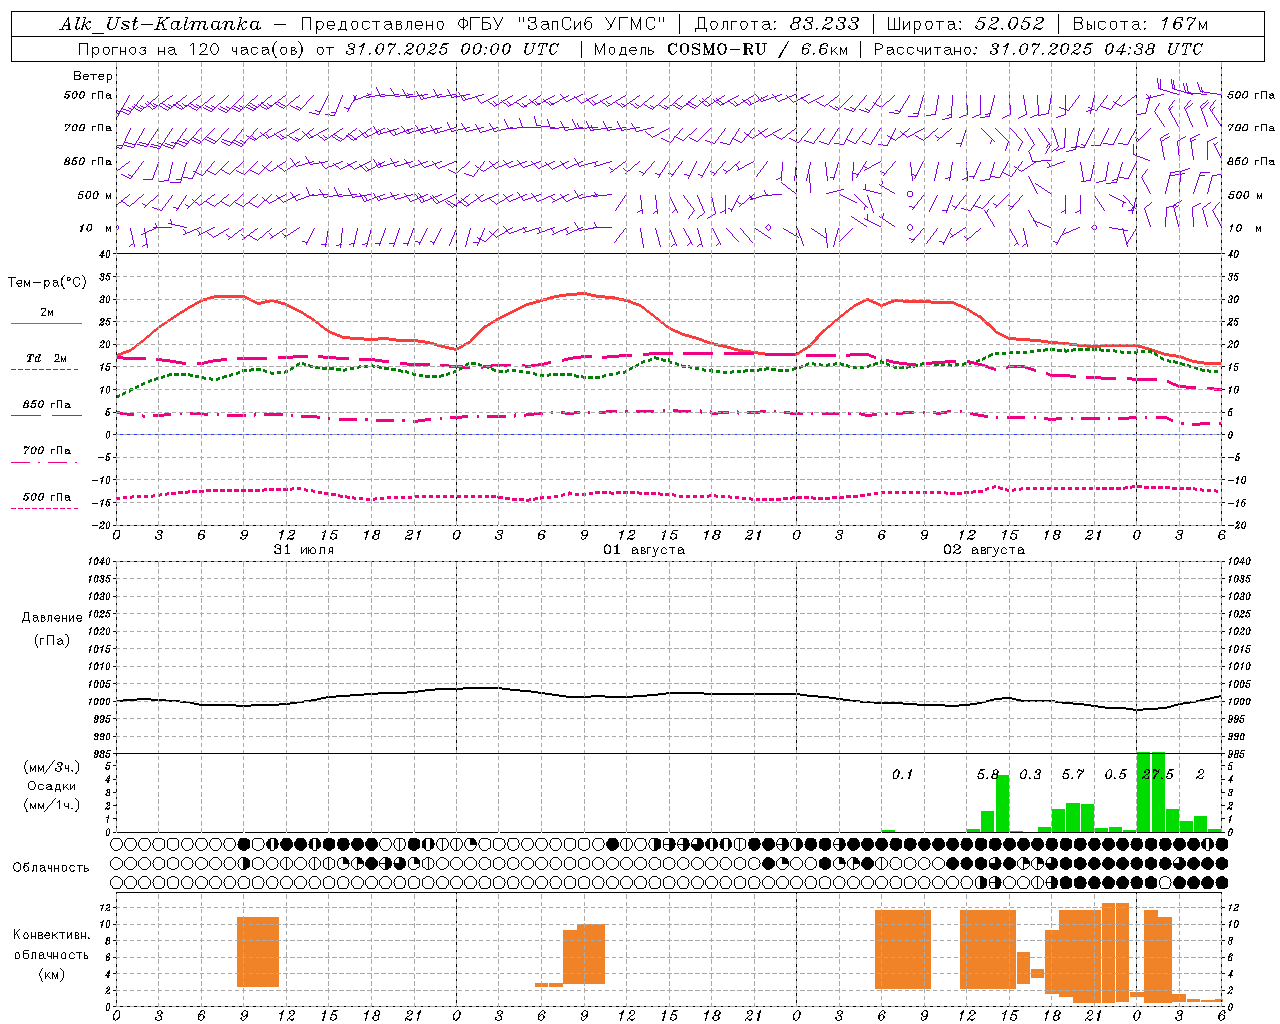
Task: Click "700 гПа" legend in temperature panel
Action: pyautogui.click(x=47, y=451)
